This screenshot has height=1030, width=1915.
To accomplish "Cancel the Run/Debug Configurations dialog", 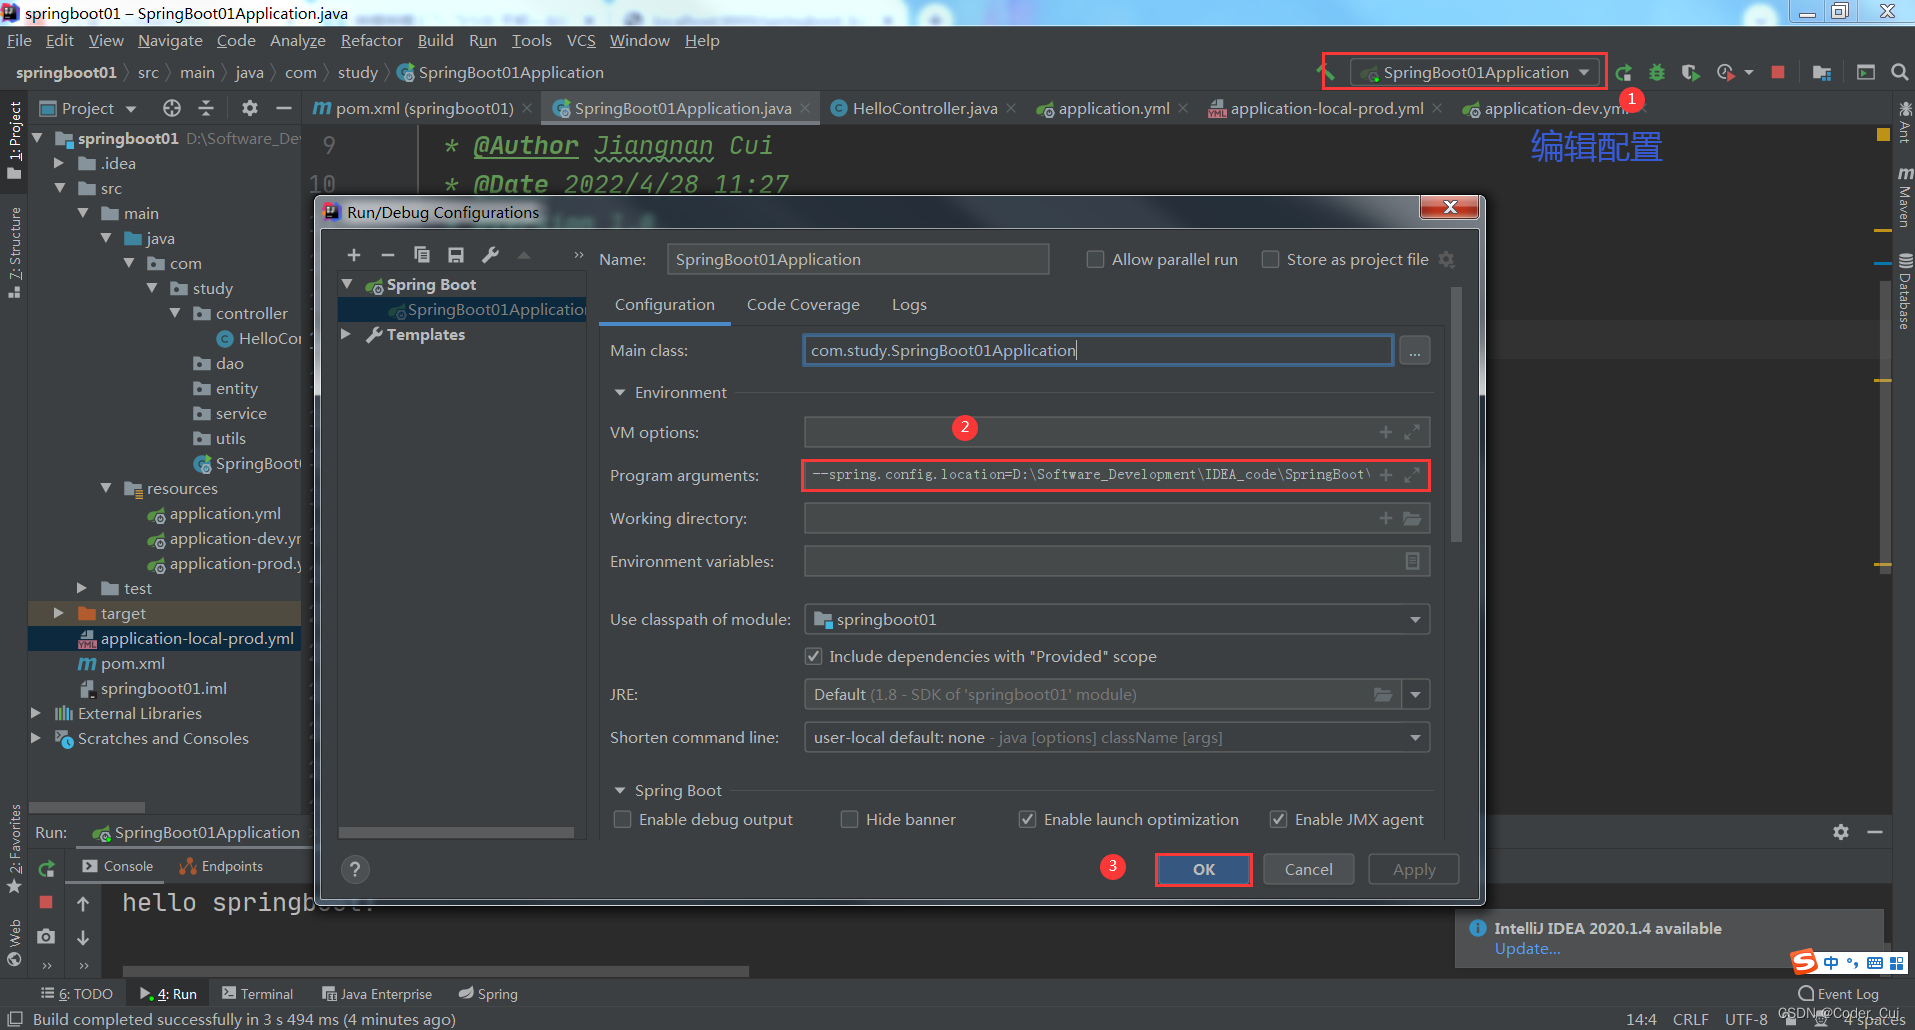I will click(1308, 870).
